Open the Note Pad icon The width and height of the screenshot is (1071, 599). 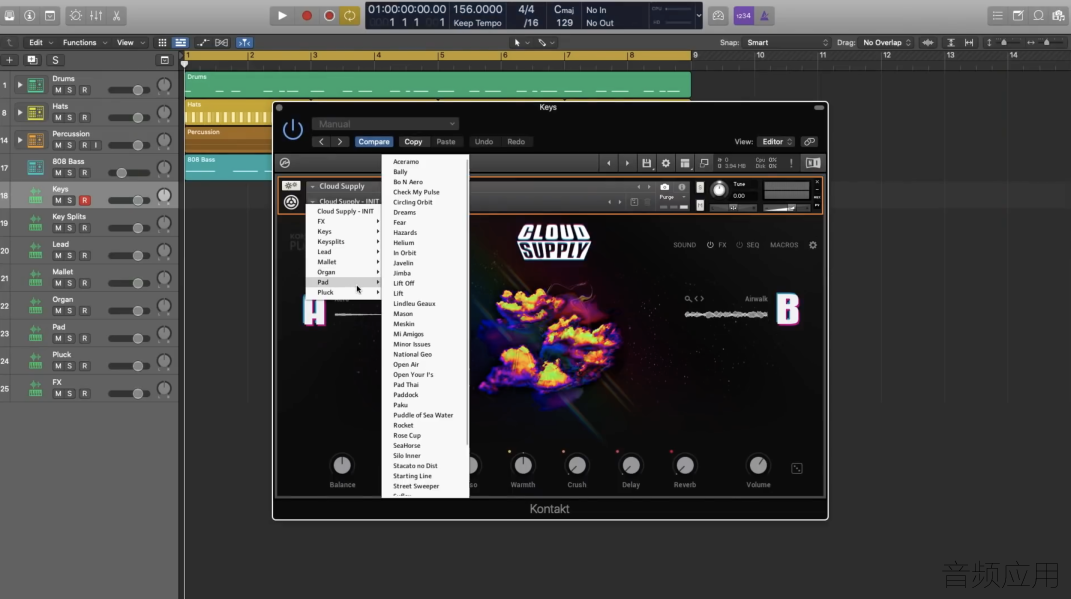point(1018,16)
